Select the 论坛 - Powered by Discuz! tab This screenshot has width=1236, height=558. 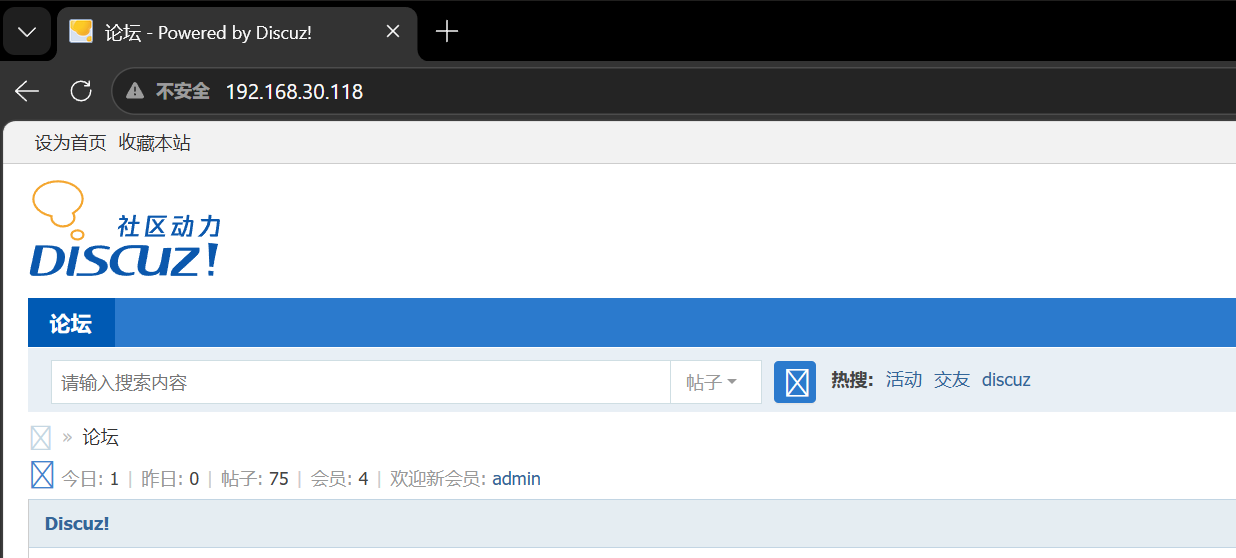click(236, 32)
